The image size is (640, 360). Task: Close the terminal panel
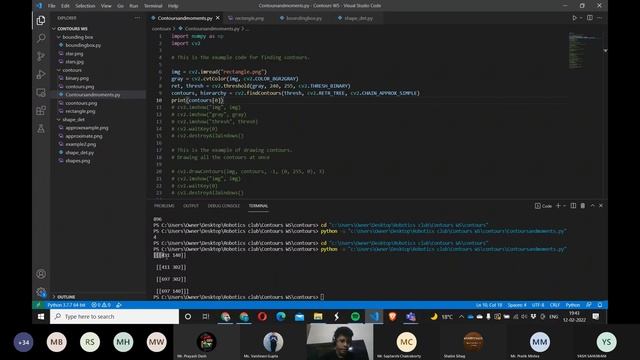point(601,206)
